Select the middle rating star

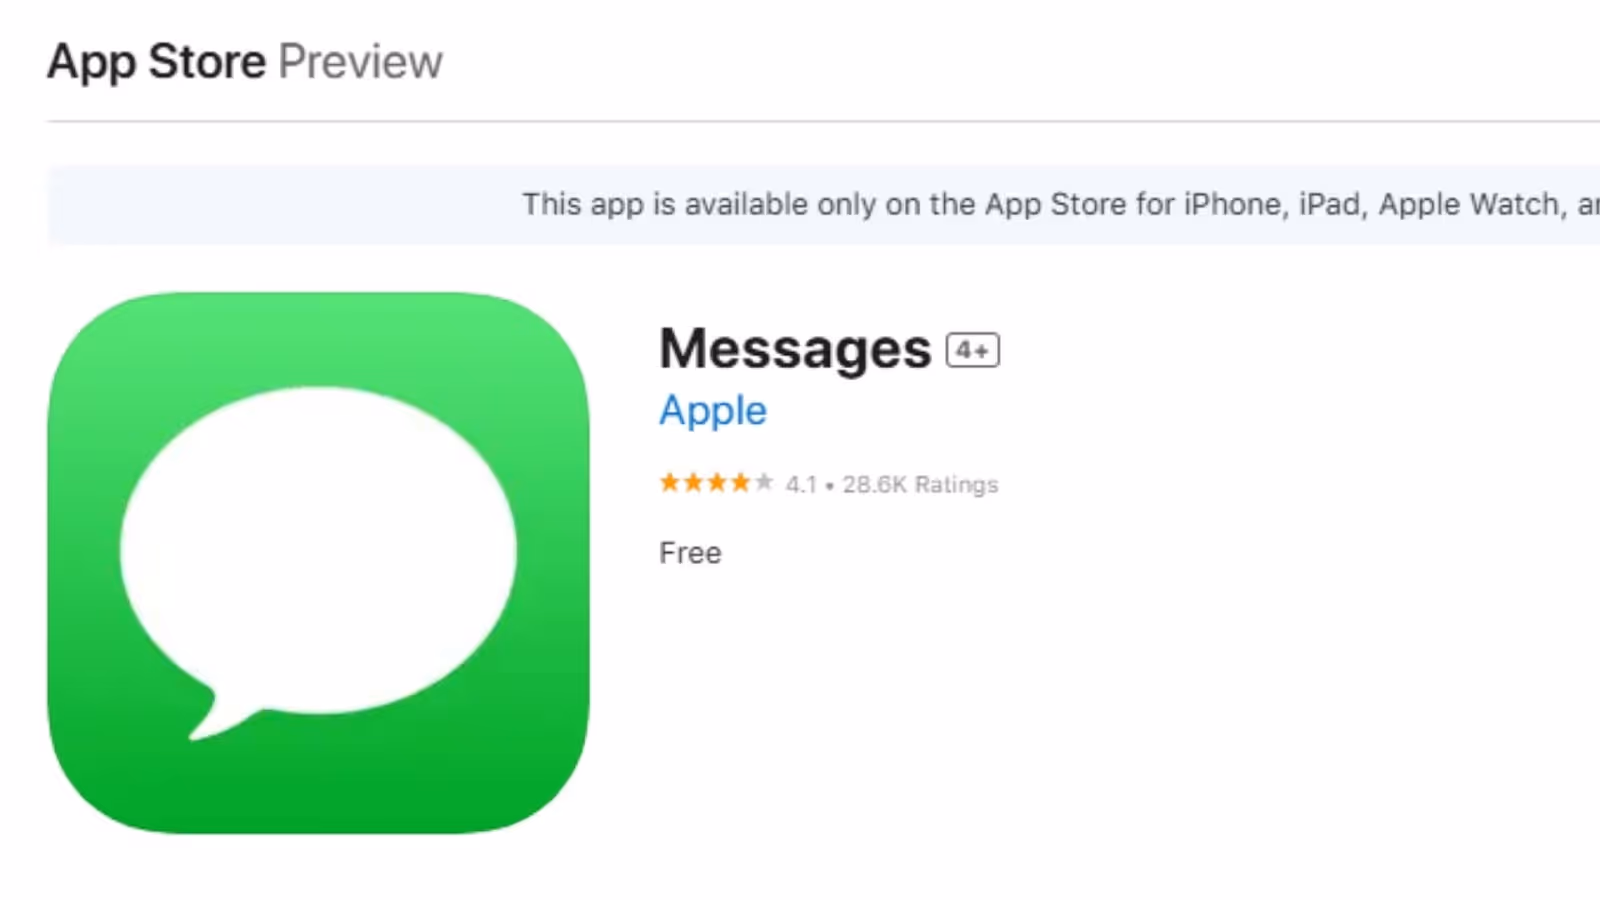[717, 484]
